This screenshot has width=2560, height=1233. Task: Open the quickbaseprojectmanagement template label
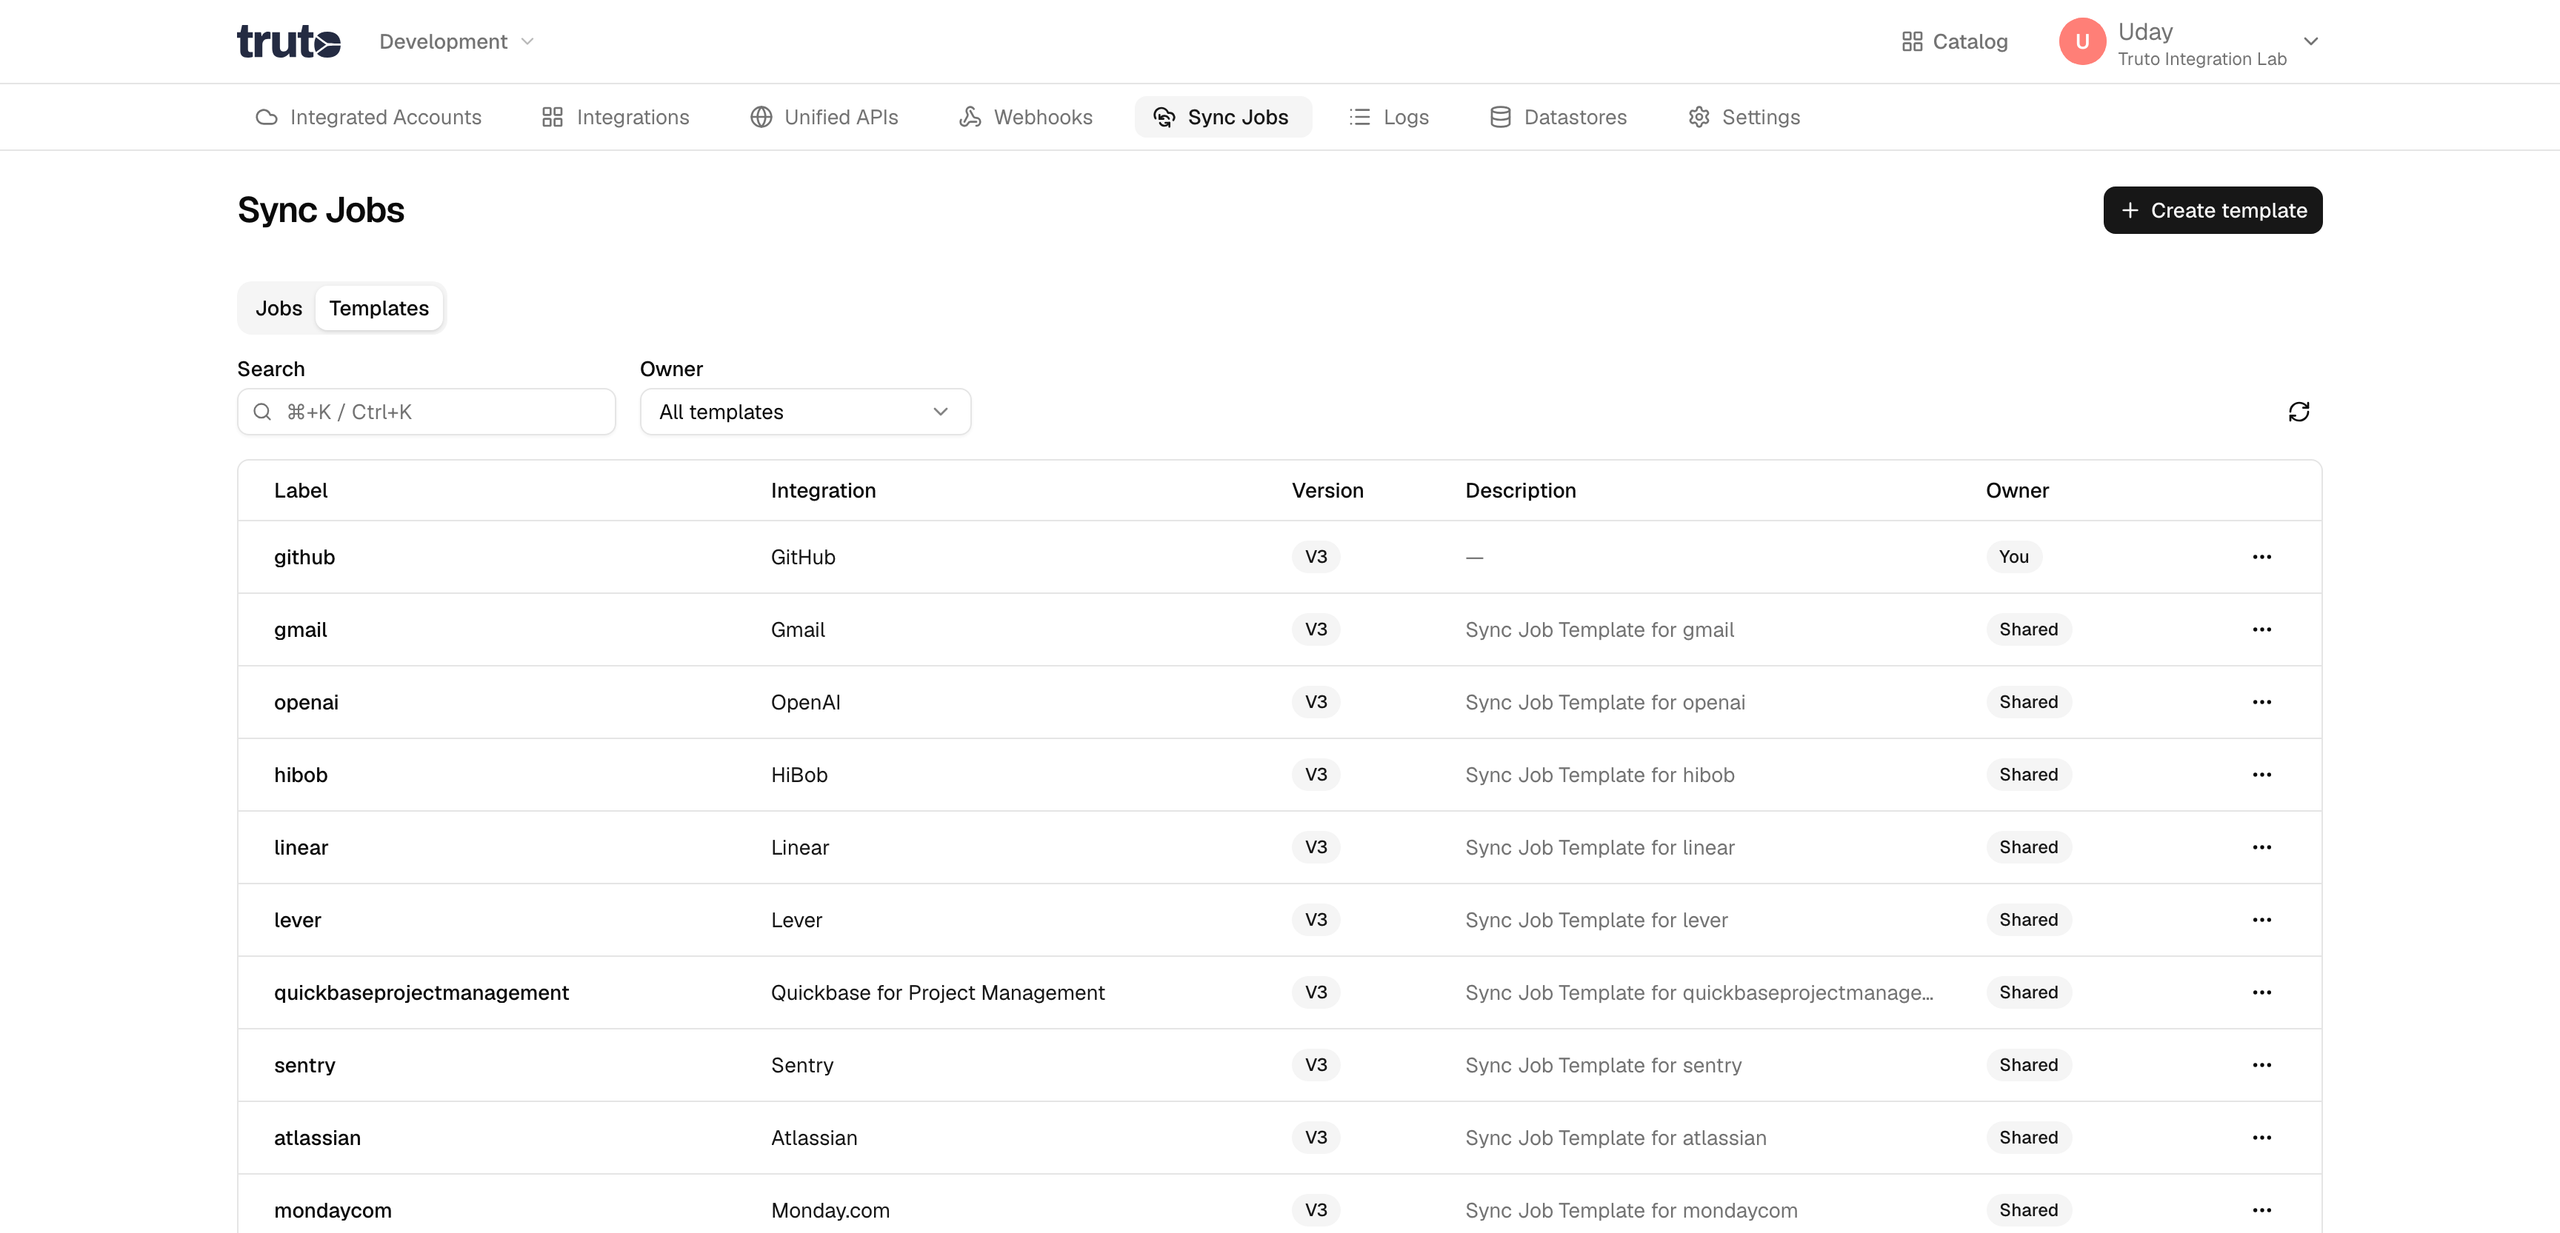pyautogui.click(x=421, y=992)
